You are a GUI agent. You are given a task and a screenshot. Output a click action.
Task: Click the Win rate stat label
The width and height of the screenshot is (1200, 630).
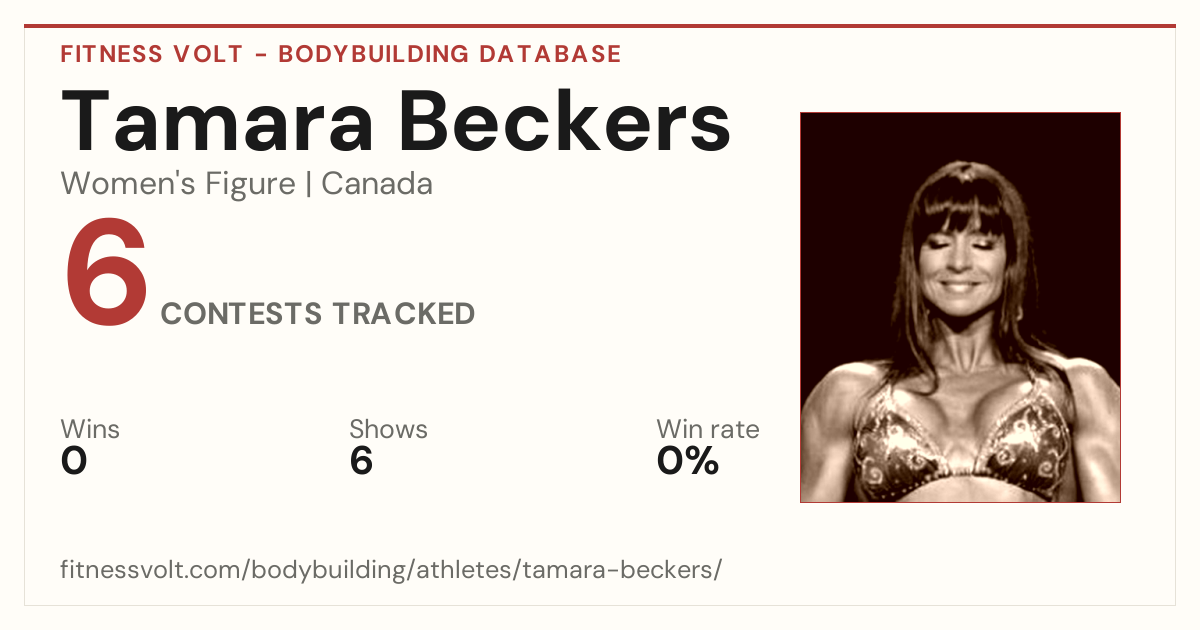[x=708, y=430]
